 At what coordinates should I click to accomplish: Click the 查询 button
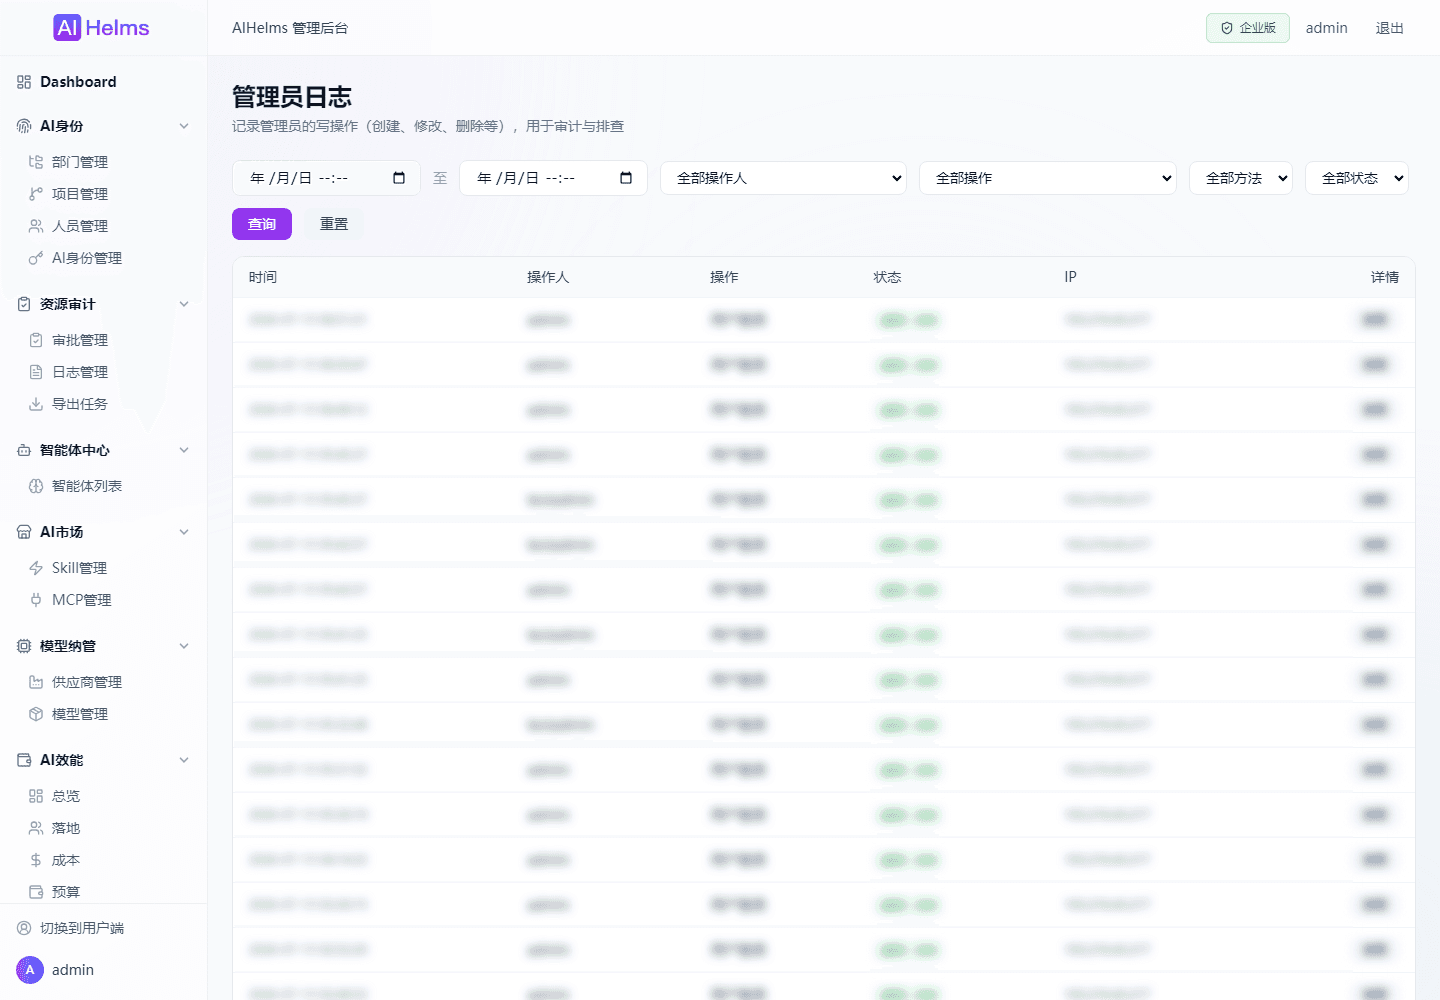(x=262, y=224)
